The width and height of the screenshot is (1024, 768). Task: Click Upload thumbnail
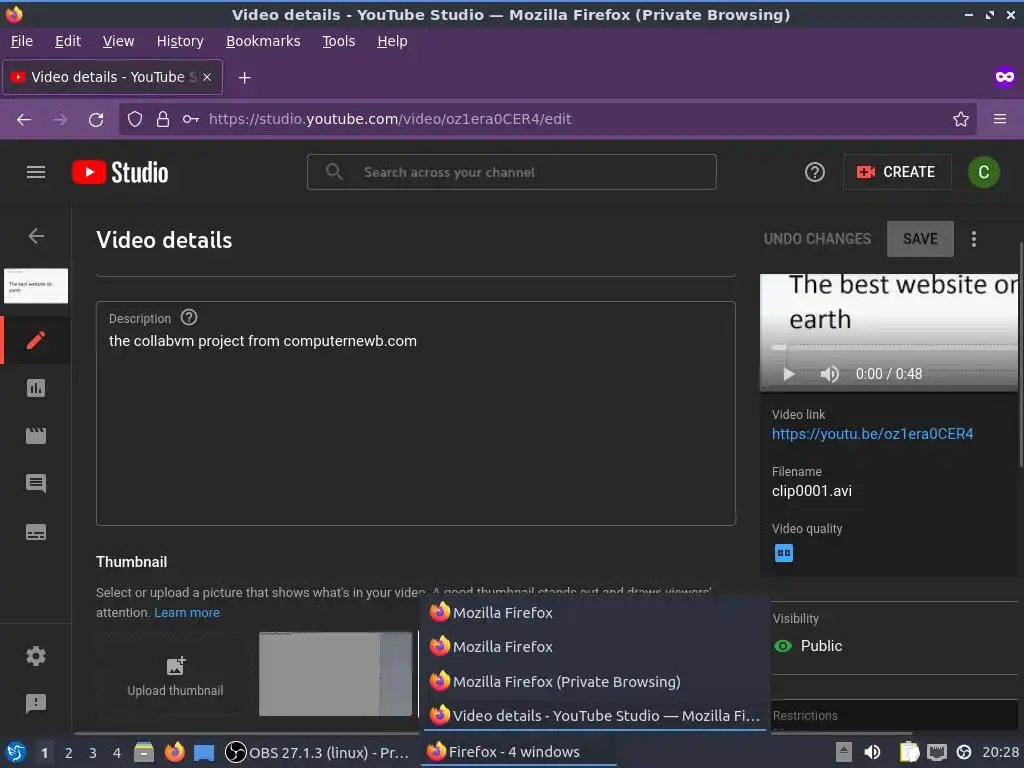[175, 675]
